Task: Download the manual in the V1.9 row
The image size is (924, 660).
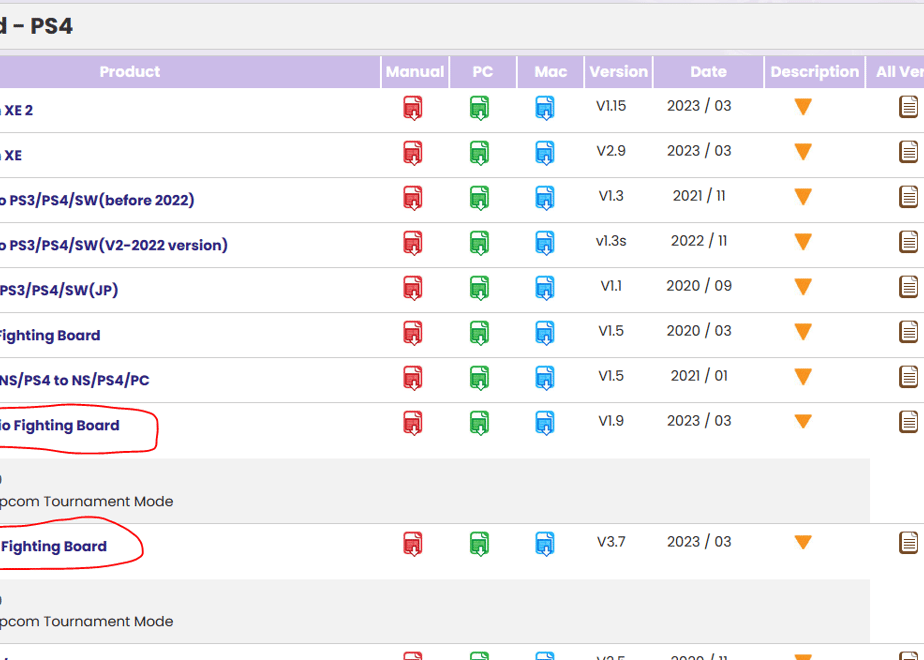Action: tap(413, 423)
